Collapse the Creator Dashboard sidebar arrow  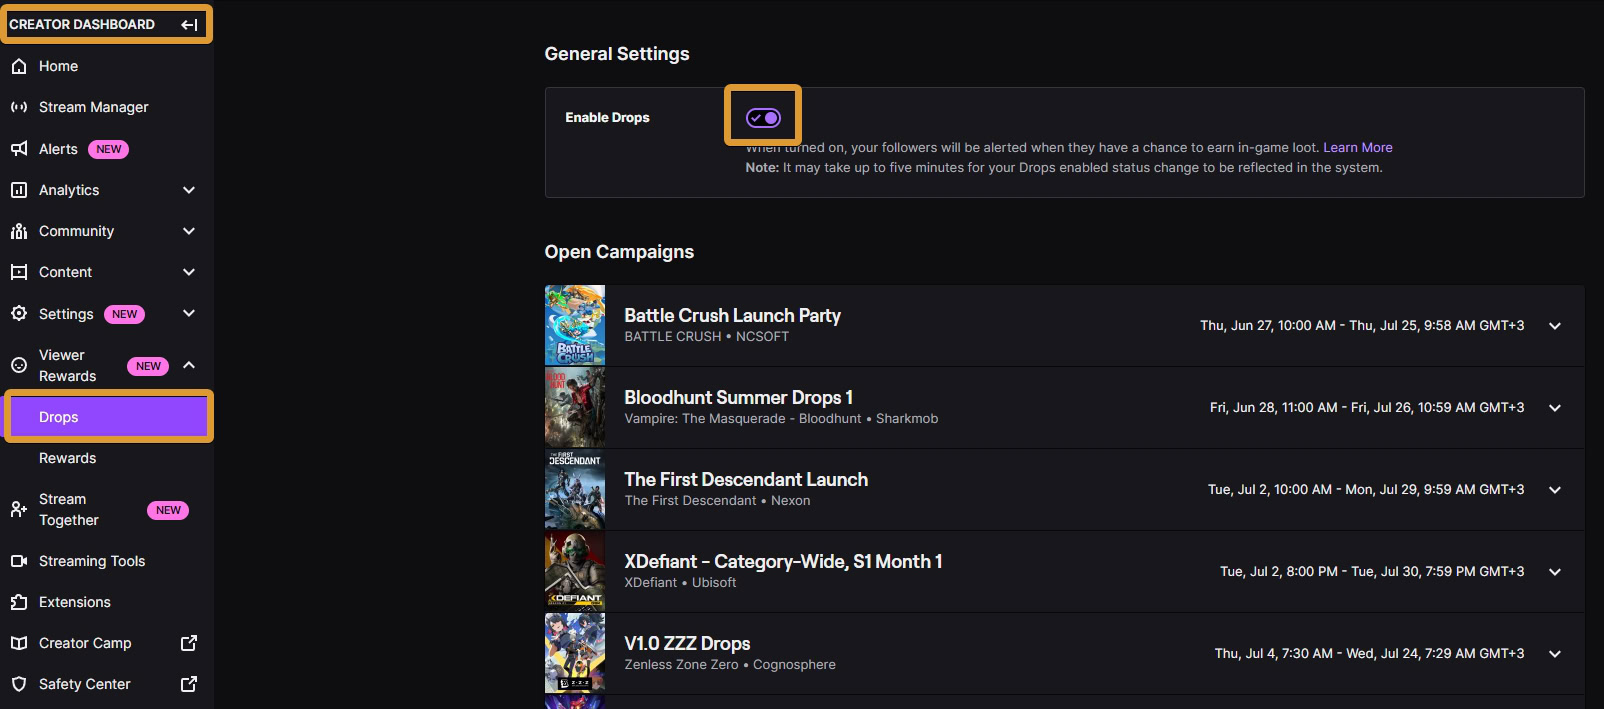pyautogui.click(x=189, y=25)
